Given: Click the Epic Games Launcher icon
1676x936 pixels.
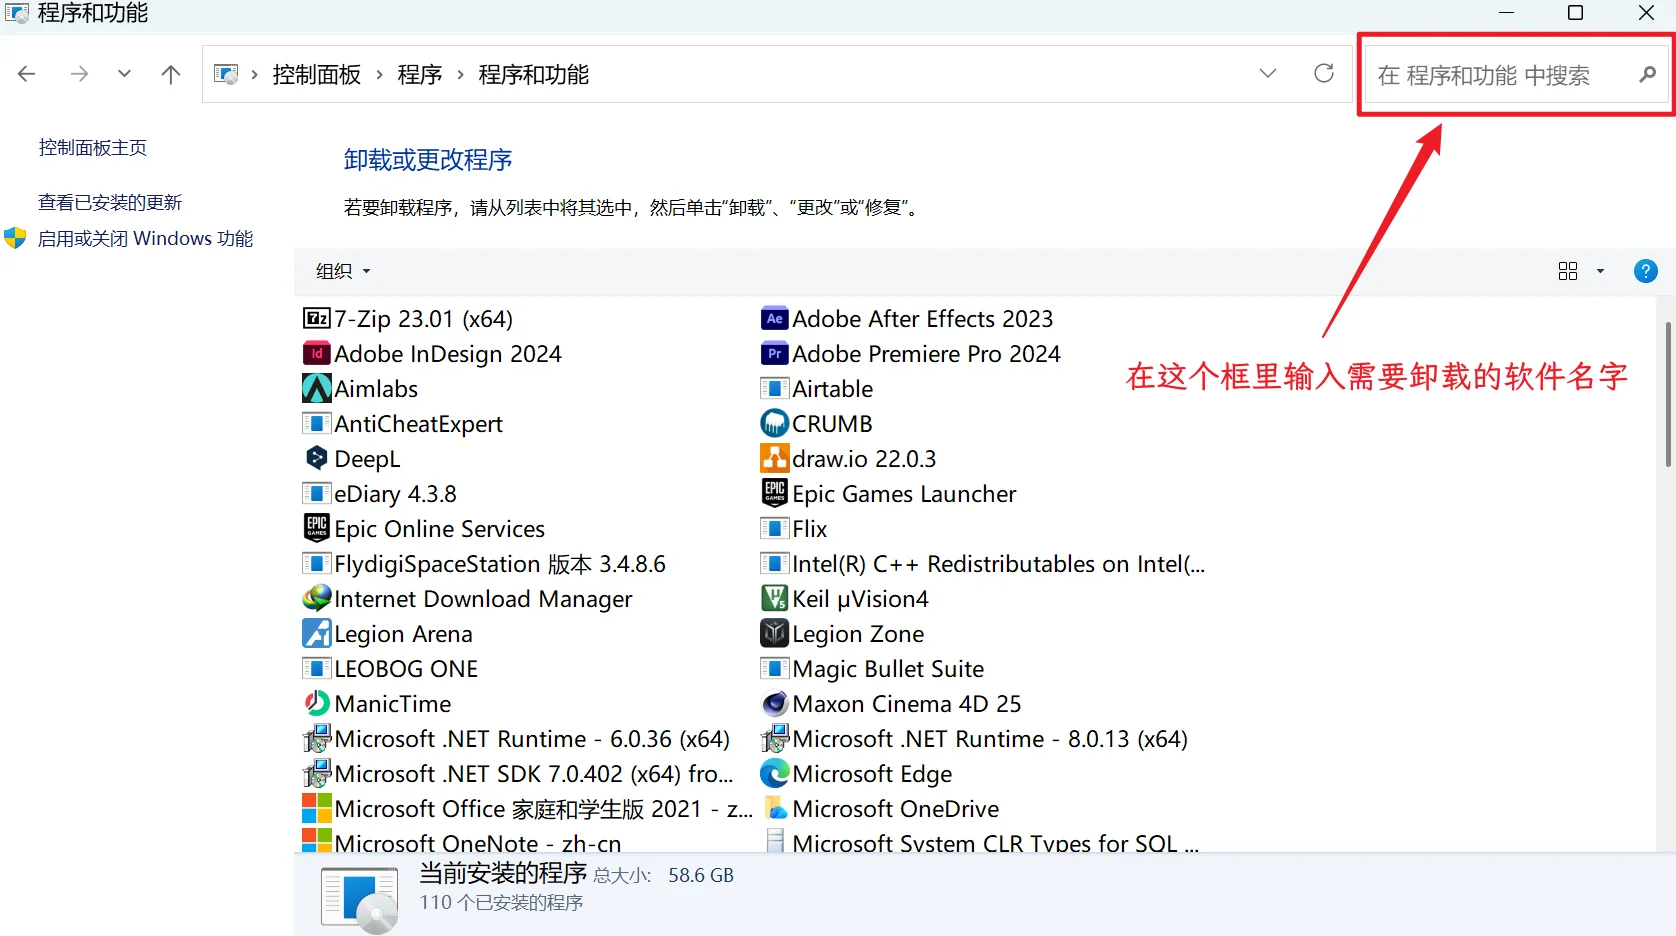Looking at the screenshot, I should click(774, 494).
